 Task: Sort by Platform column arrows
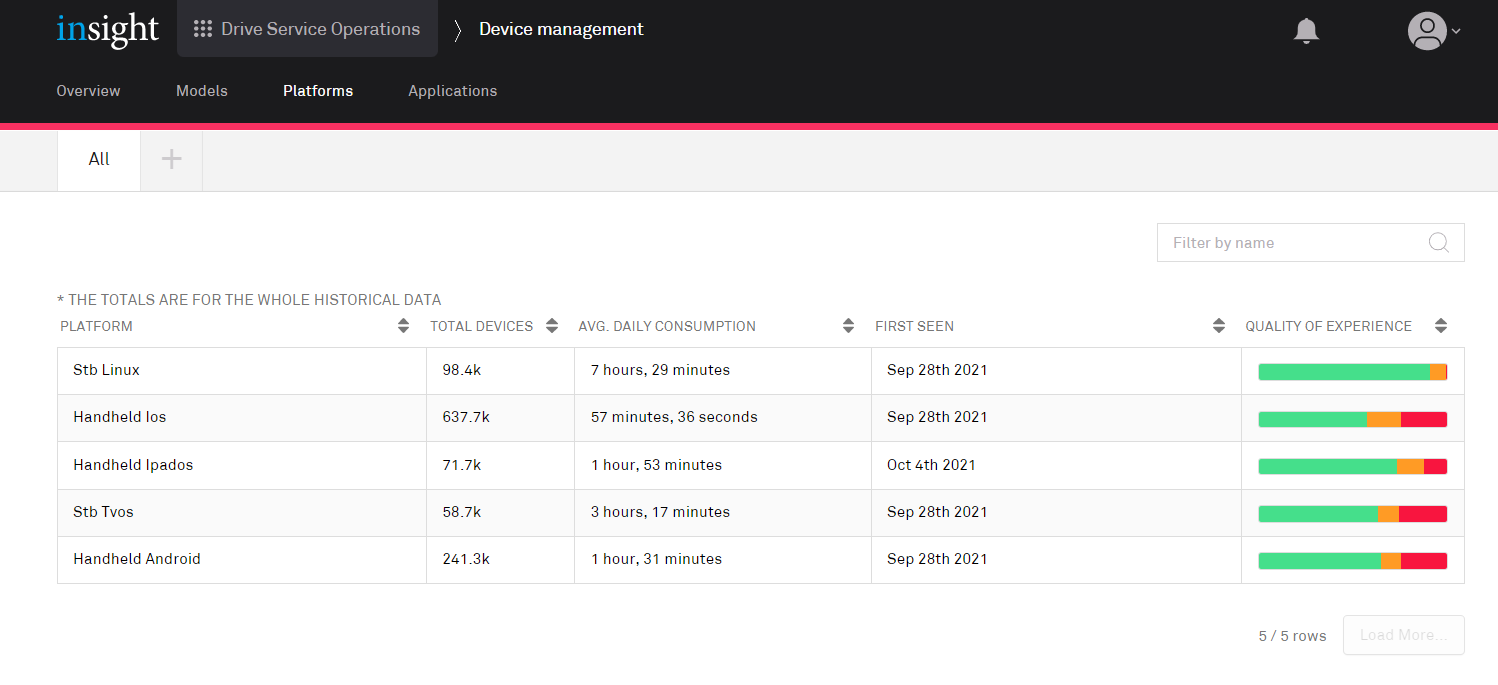[403, 326]
